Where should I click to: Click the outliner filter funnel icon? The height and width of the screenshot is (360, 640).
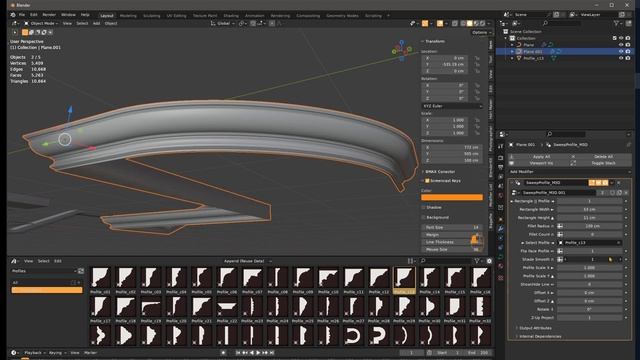point(617,24)
